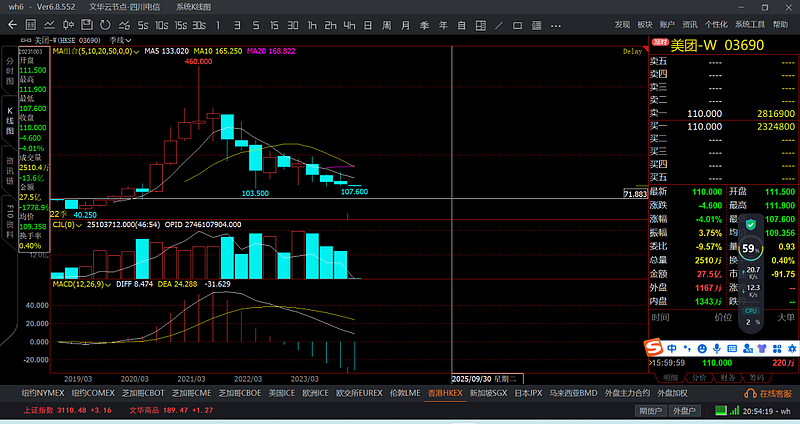This screenshot has height=424, width=800.
Task: Switch to the 芝加哥CBOT exchange tab
Action: click(143, 393)
